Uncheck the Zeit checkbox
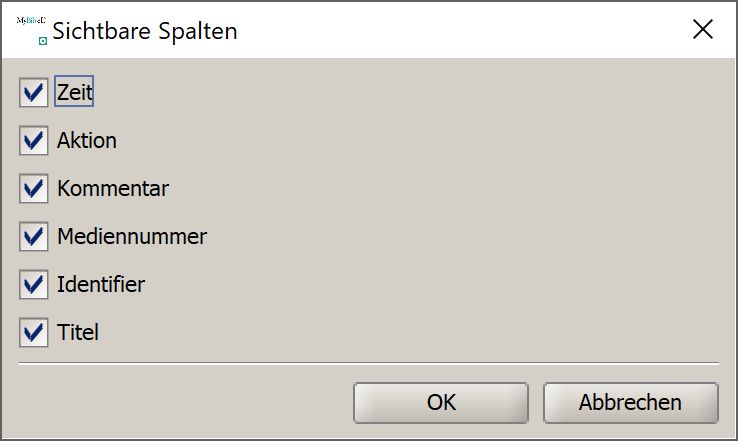The width and height of the screenshot is (738, 441). pyautogui.click(x=33, y=92)
